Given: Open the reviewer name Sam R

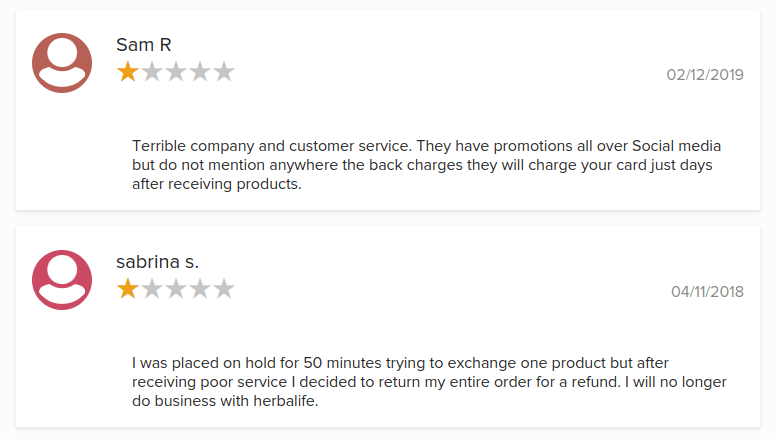Looking at the screenshot, I should pos(144,45).
